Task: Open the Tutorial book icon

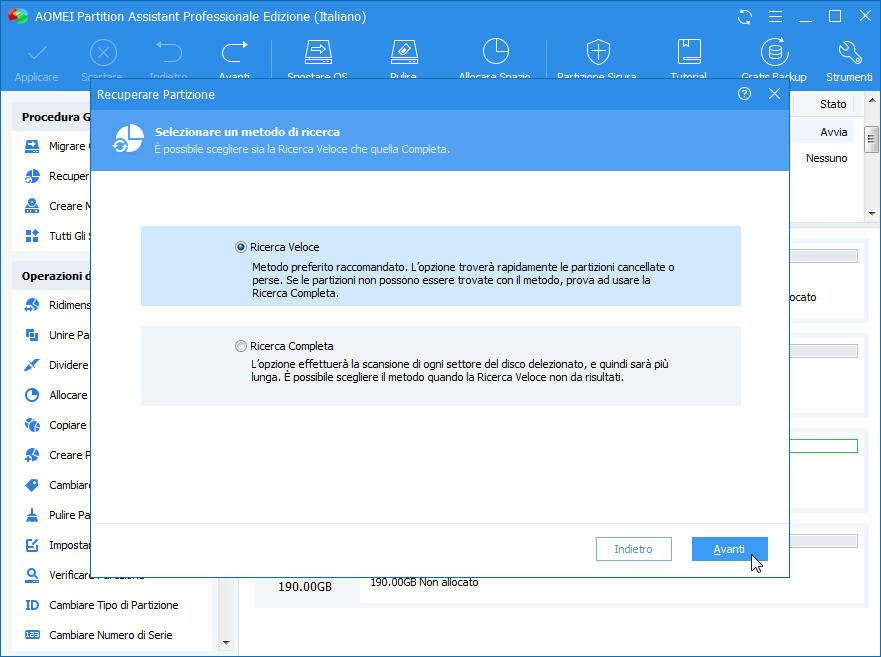Action: 689,52
